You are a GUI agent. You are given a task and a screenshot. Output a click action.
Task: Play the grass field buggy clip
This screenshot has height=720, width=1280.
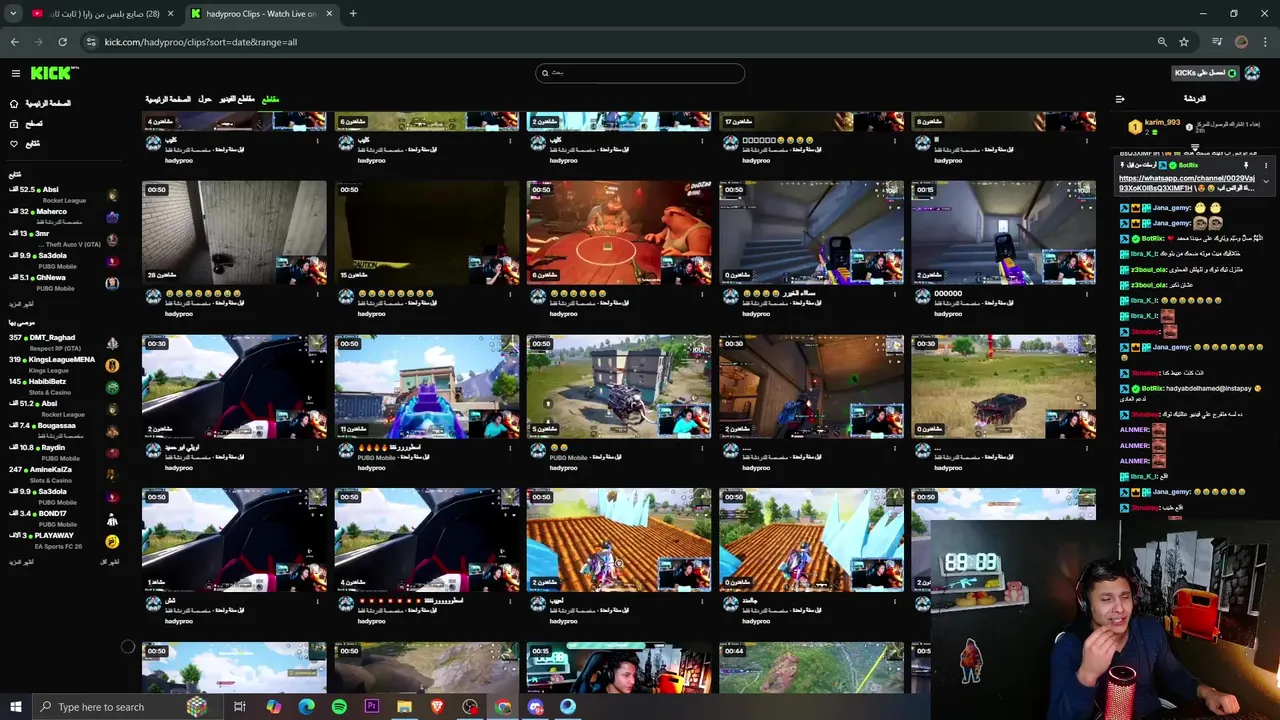point(1003,386)
